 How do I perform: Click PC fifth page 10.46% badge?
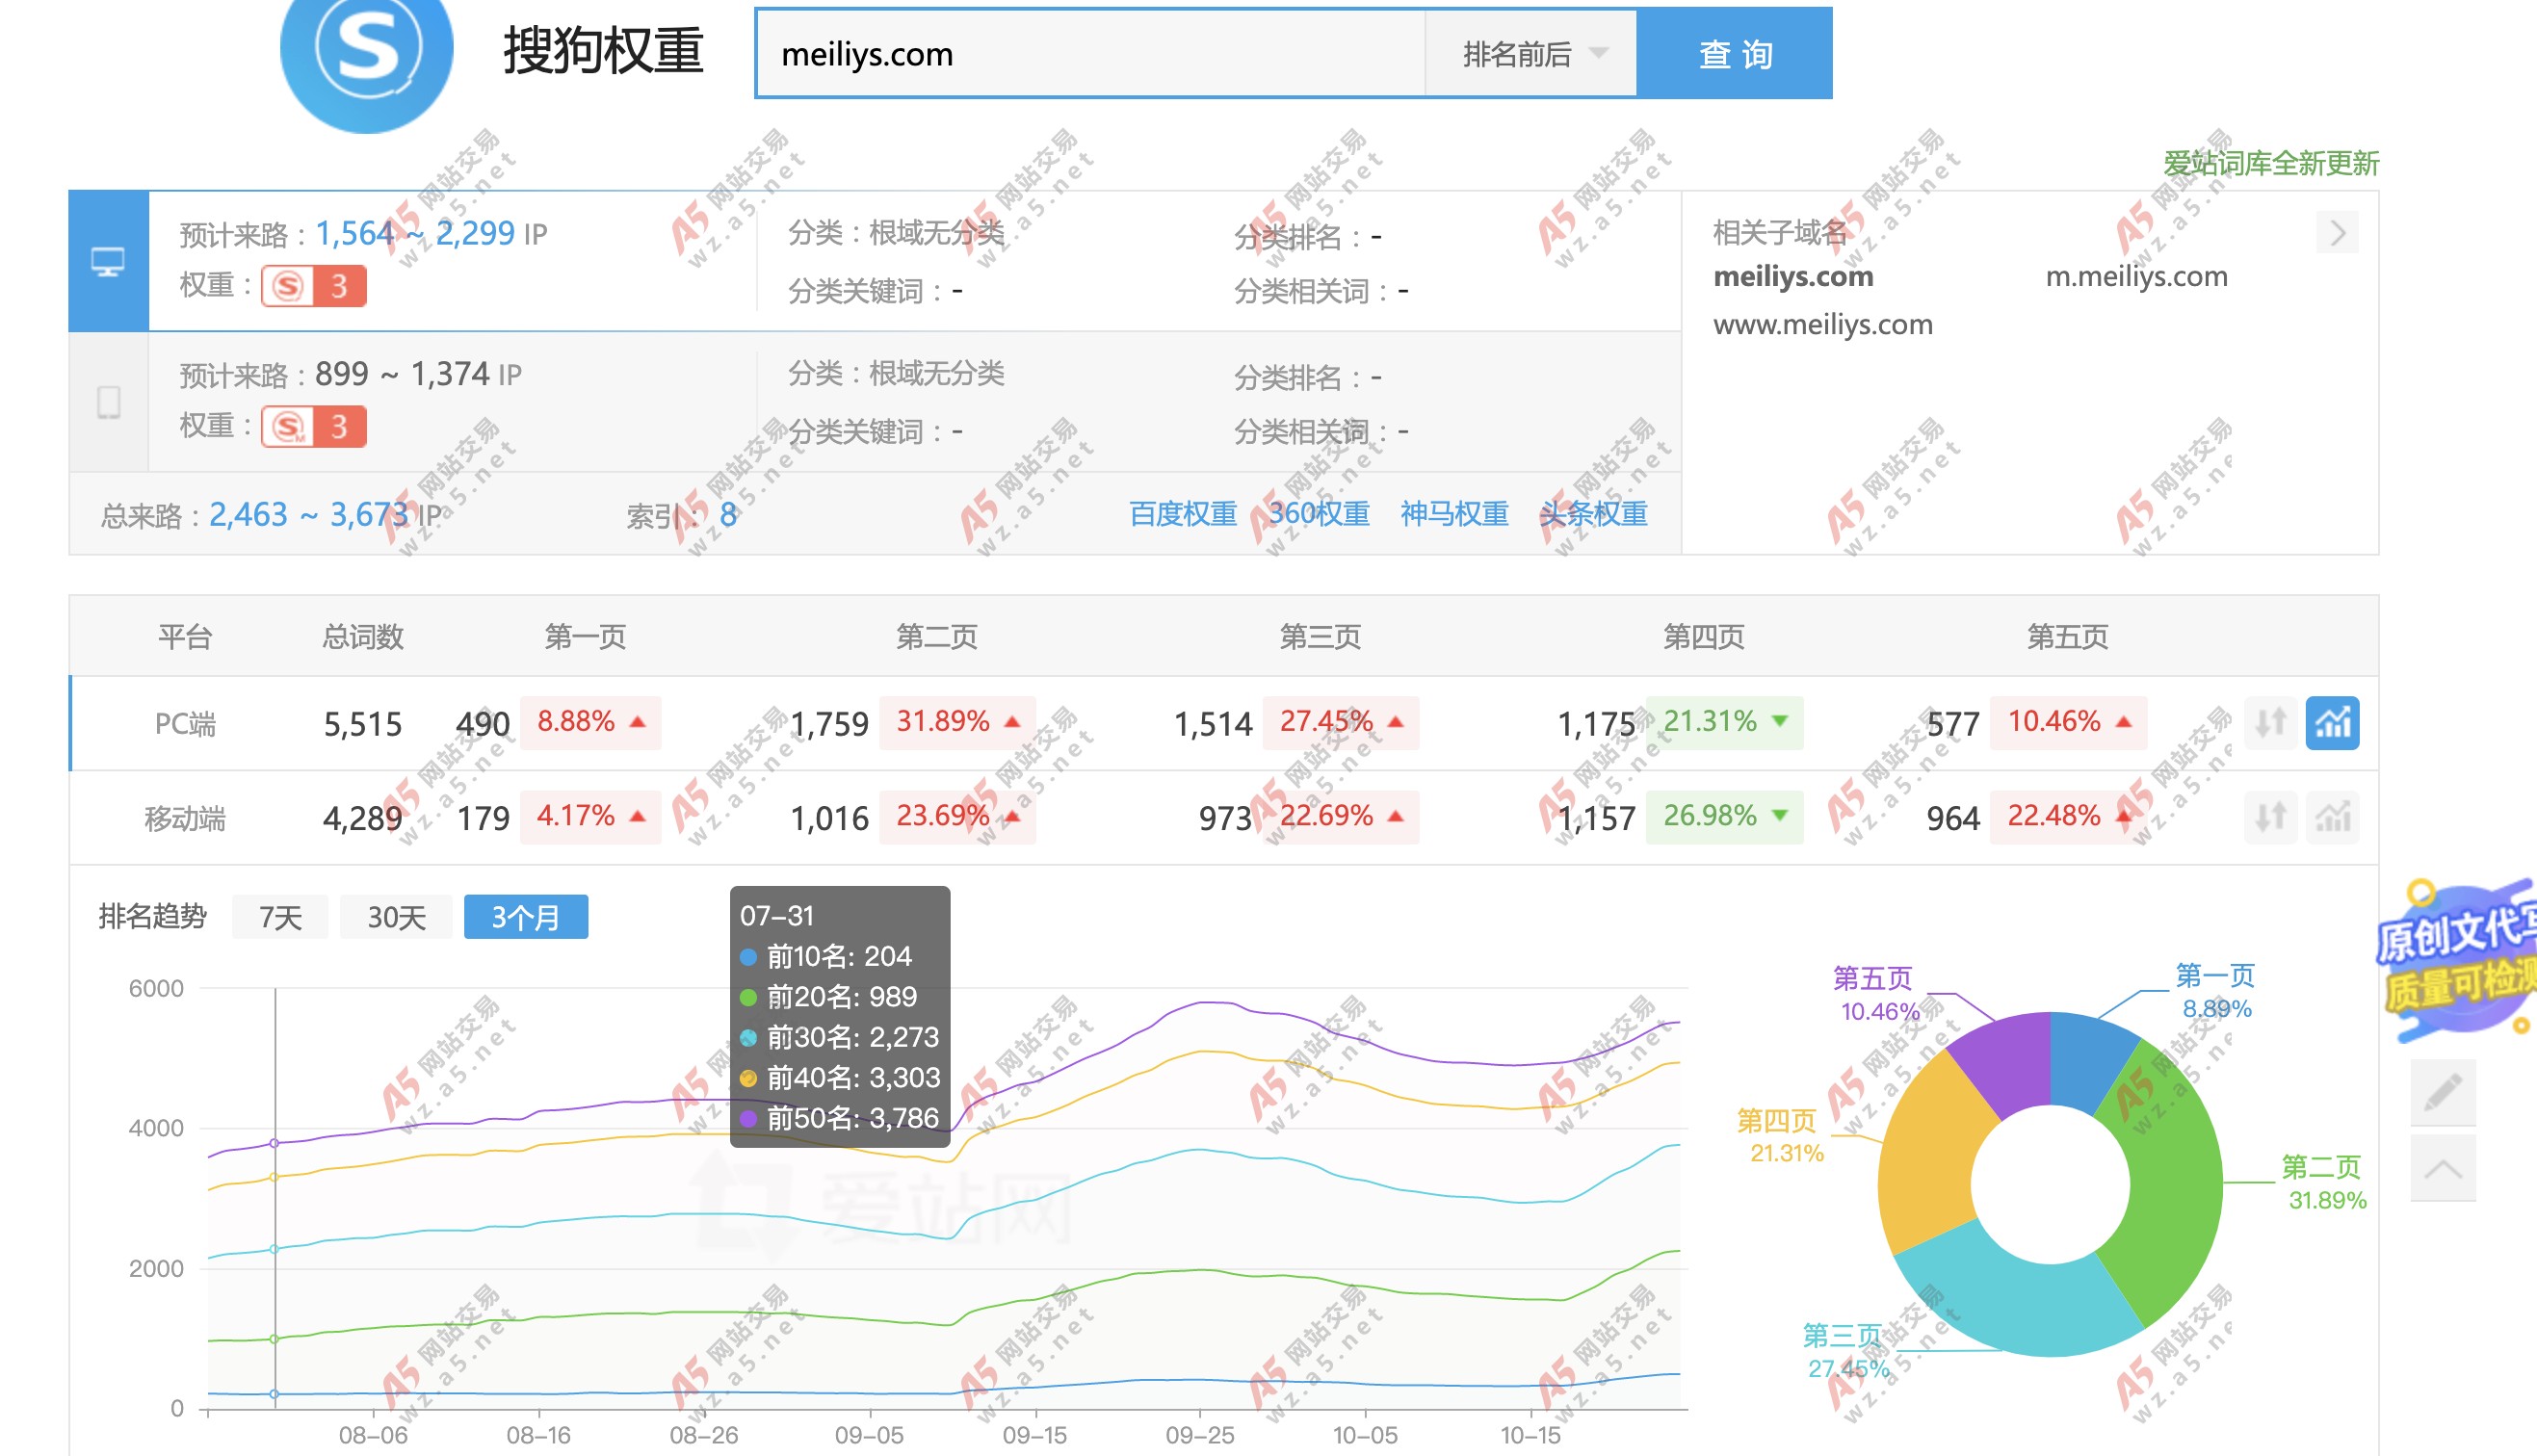[x=2068, y=722]
